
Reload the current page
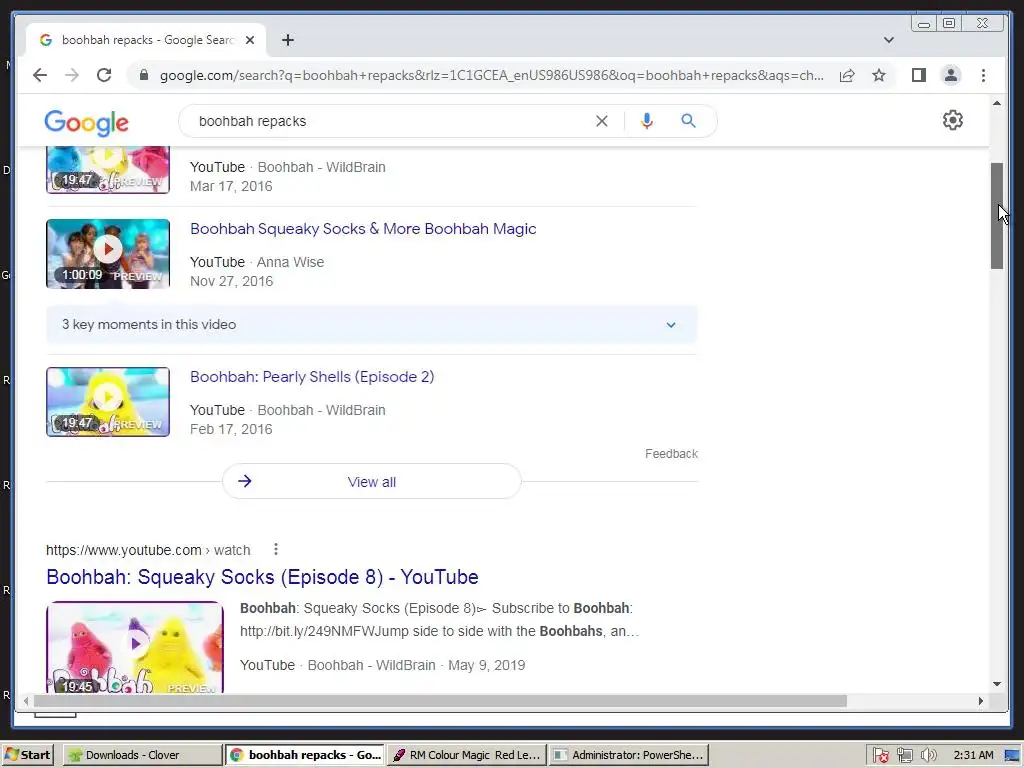coord(104,75)
